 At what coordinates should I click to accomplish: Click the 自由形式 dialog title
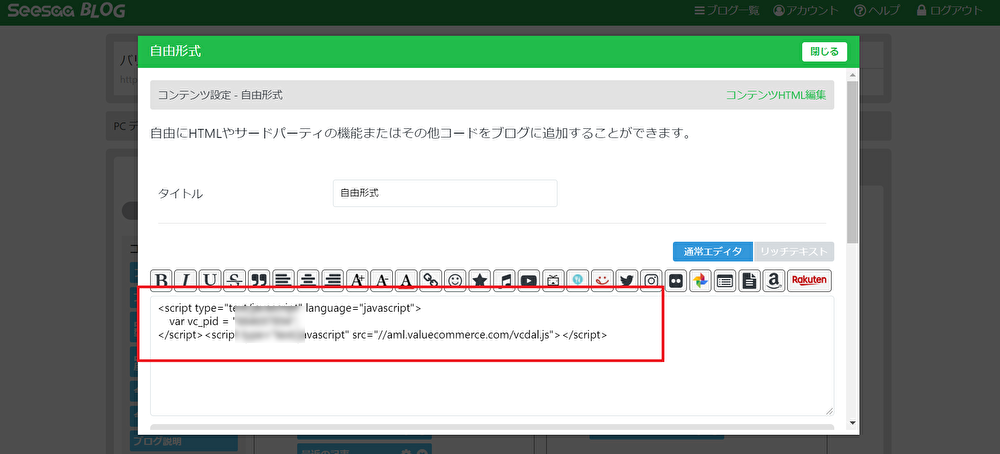point(175,52)
